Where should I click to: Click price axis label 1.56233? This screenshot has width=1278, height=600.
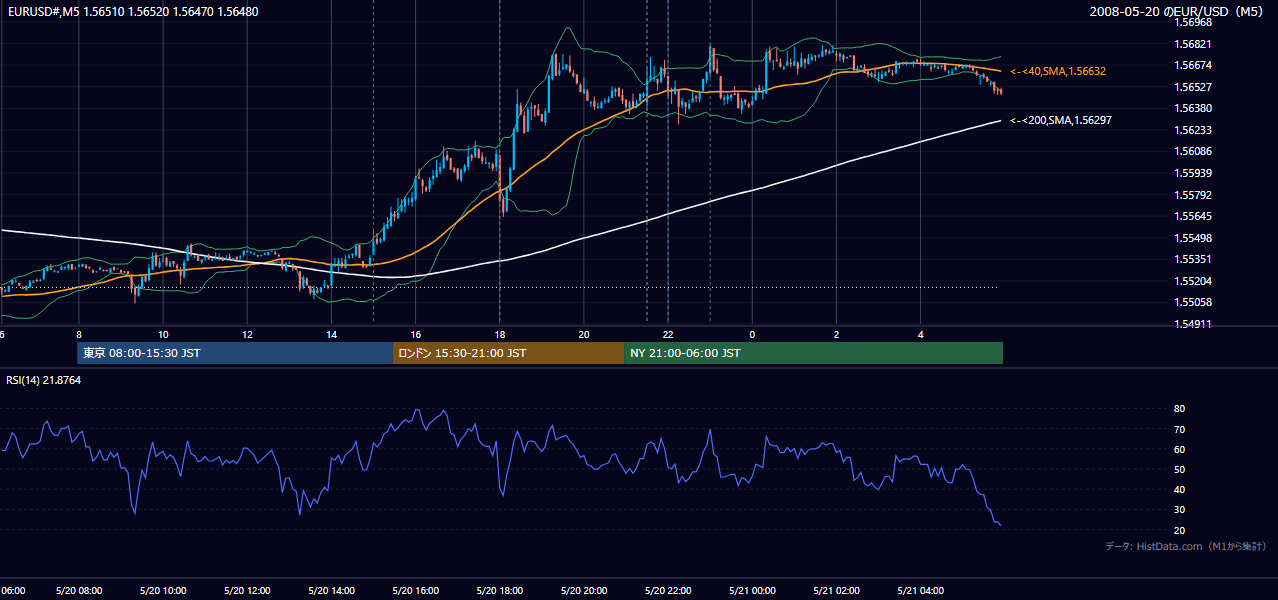(x=1193, y=130)
